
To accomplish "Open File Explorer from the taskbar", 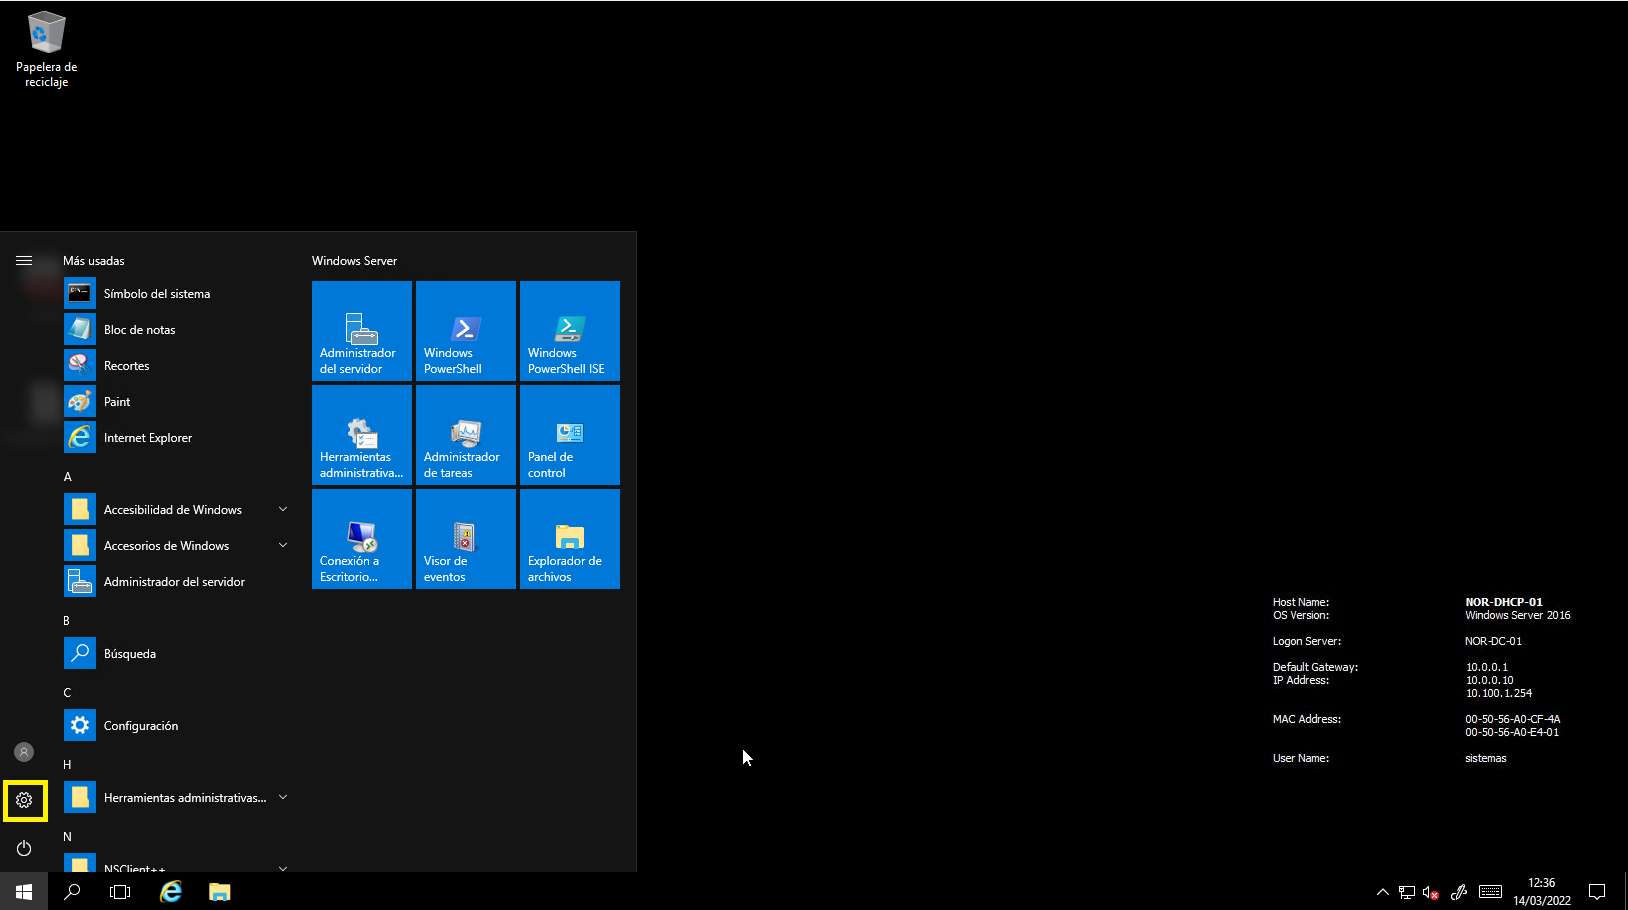I will 220,891.
